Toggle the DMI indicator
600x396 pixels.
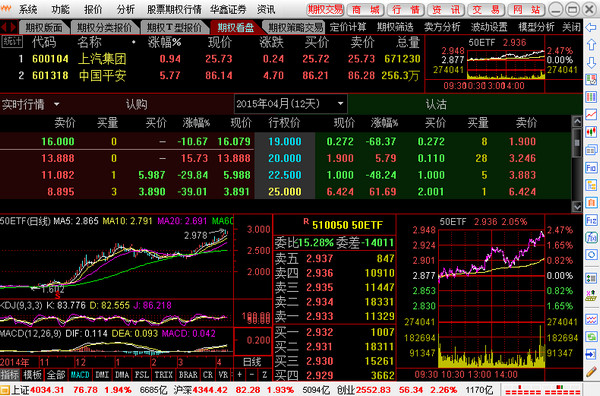(x=102, y=375)
